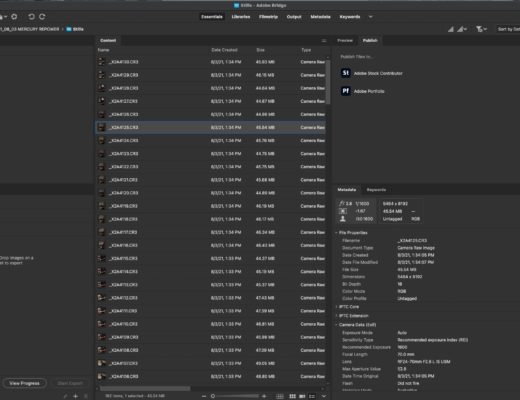Viewport: 520px width, 400px height.
Task: Rotate selection 90° clockwise
Action: coord(42,17)
